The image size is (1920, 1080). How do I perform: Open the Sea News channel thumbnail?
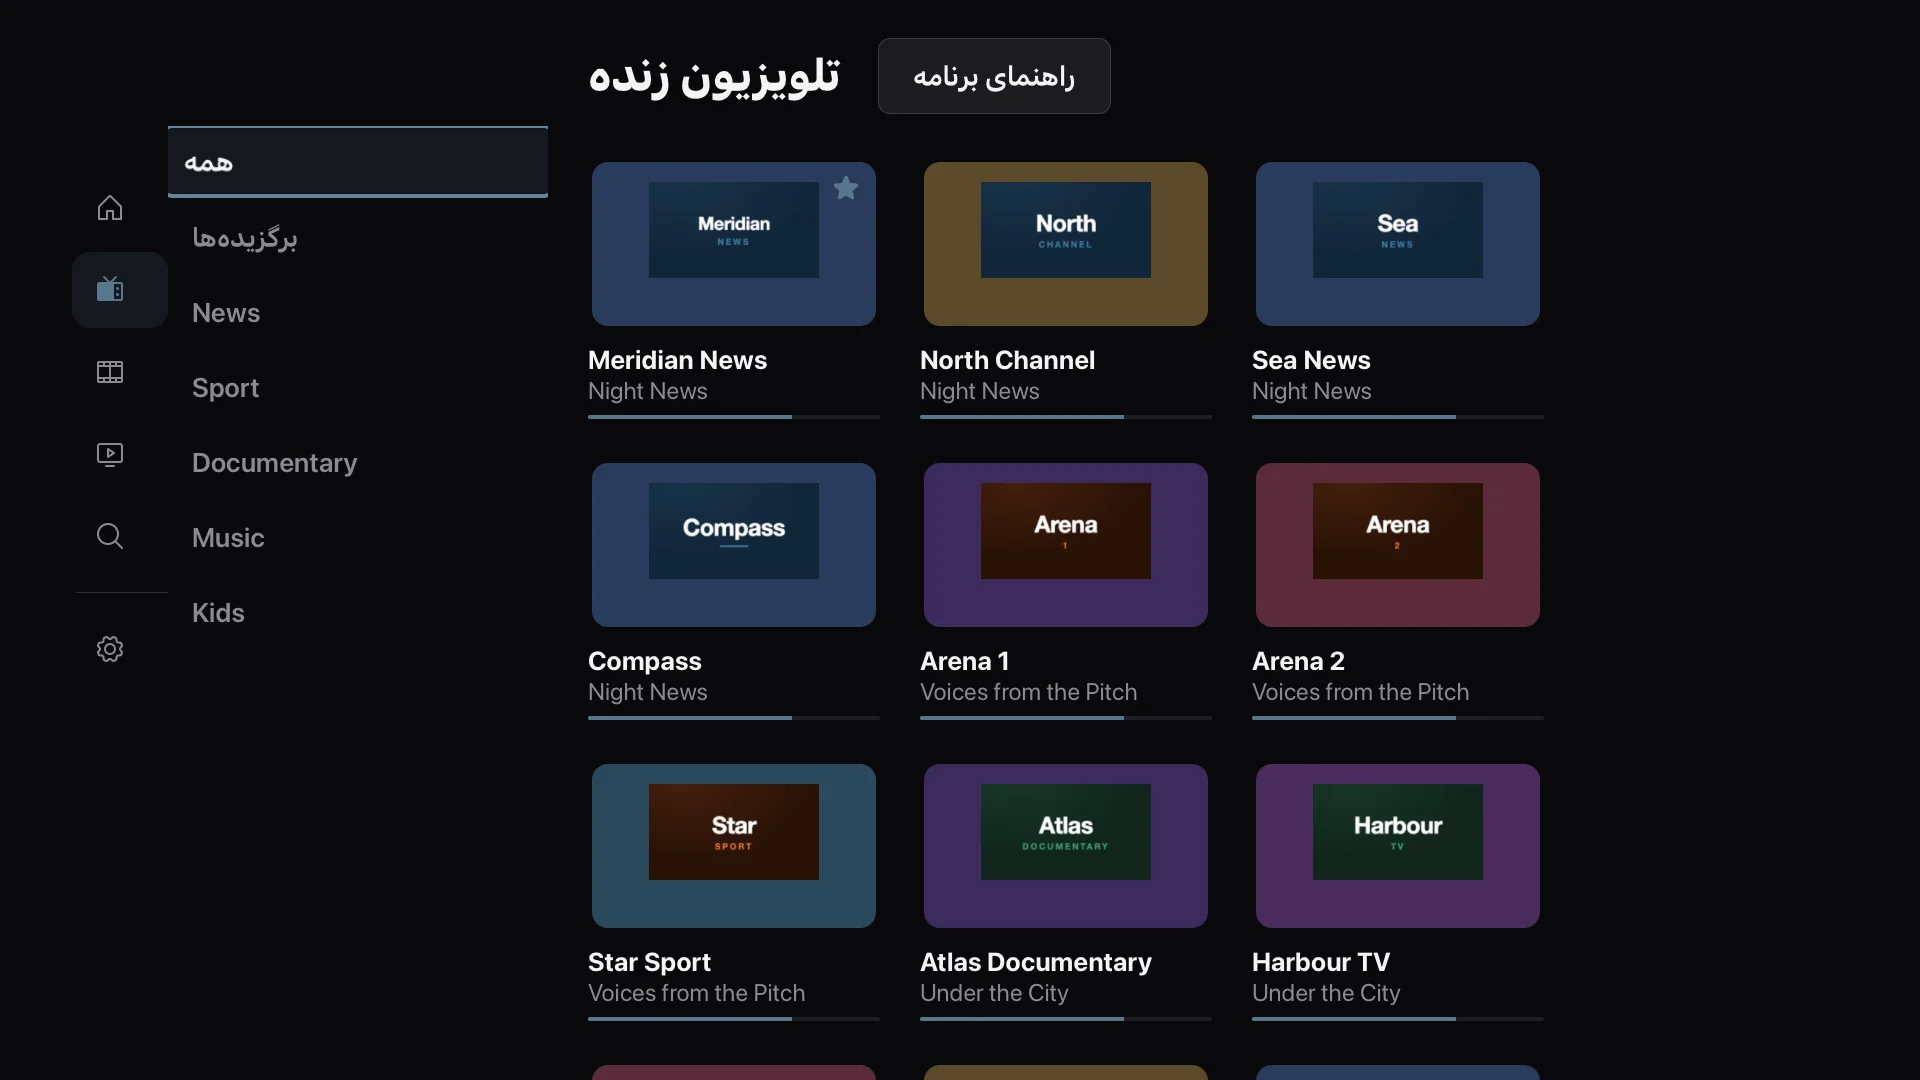(1398, 244)
